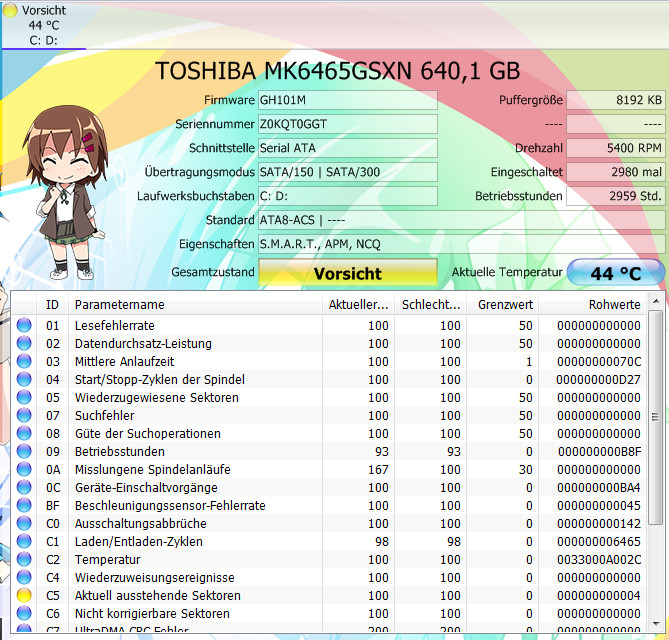Click blue status icon of Geräte-Einschaltvorgänge row

24,487
